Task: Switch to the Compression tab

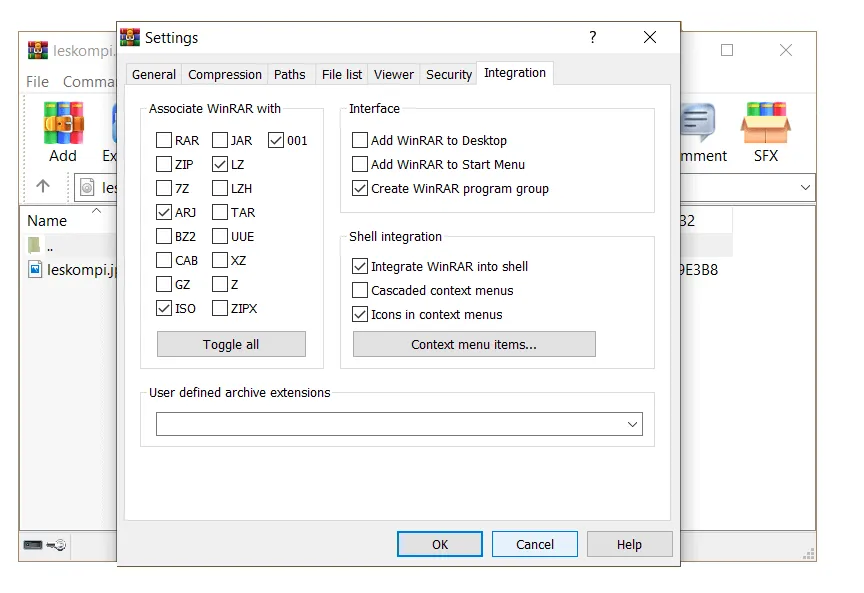Action: pos(225,74)
